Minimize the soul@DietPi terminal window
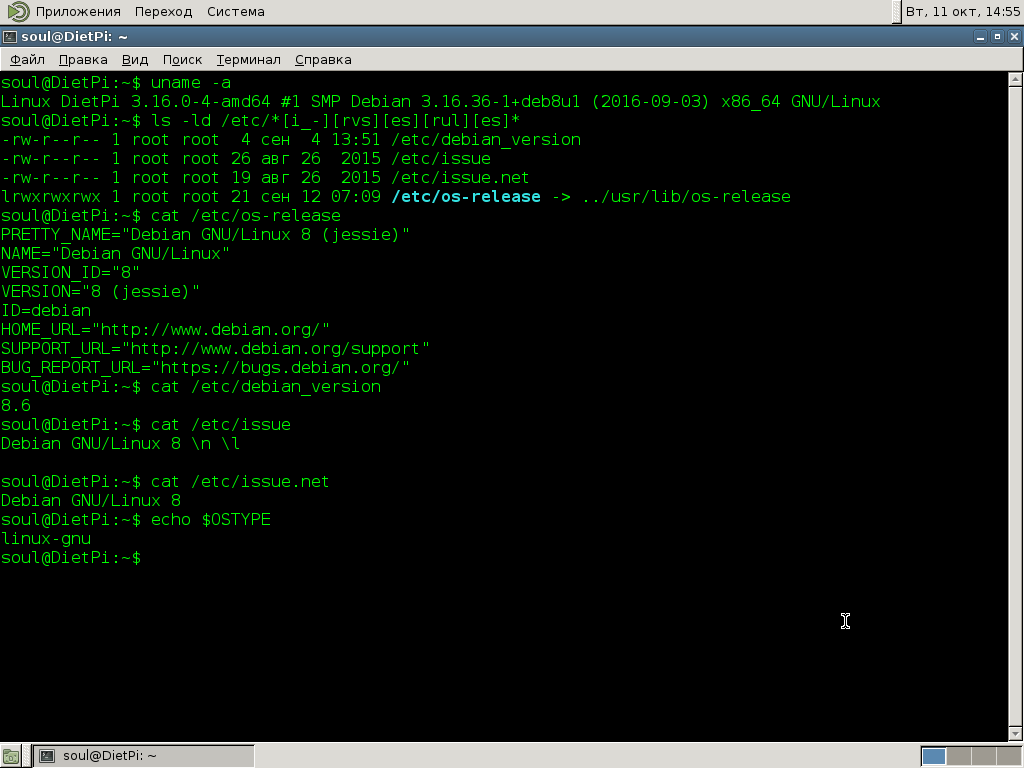 [980, 37]
